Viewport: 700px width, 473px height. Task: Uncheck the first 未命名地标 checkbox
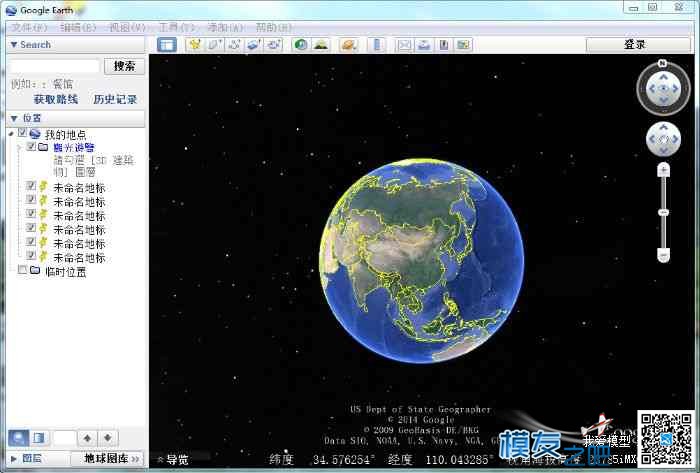point(31,186)
